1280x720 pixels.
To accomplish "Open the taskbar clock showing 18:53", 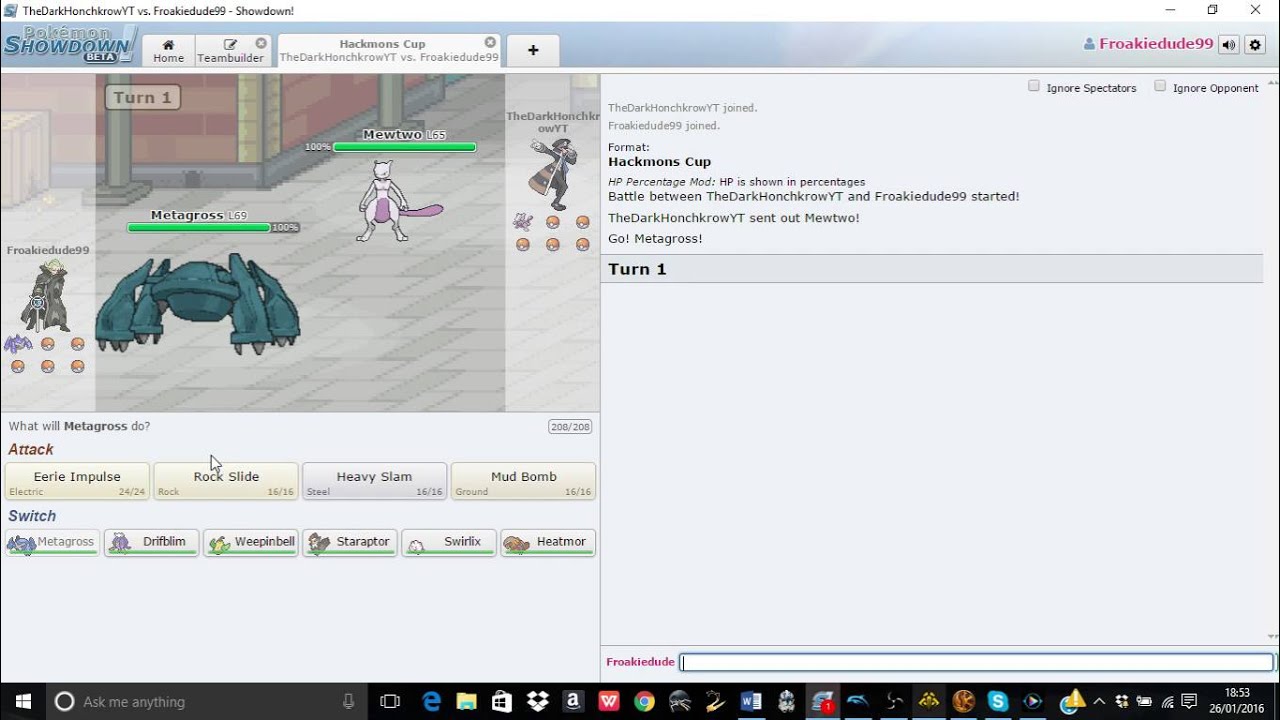I will click(1237, 702).
